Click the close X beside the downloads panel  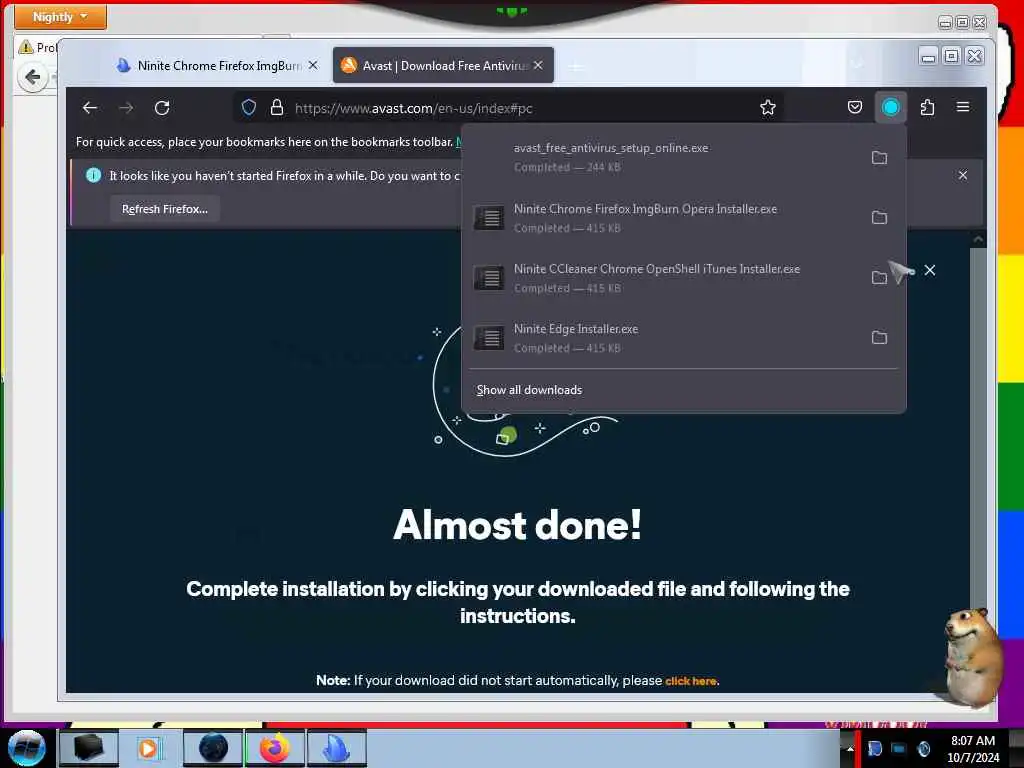coord(930,270)
